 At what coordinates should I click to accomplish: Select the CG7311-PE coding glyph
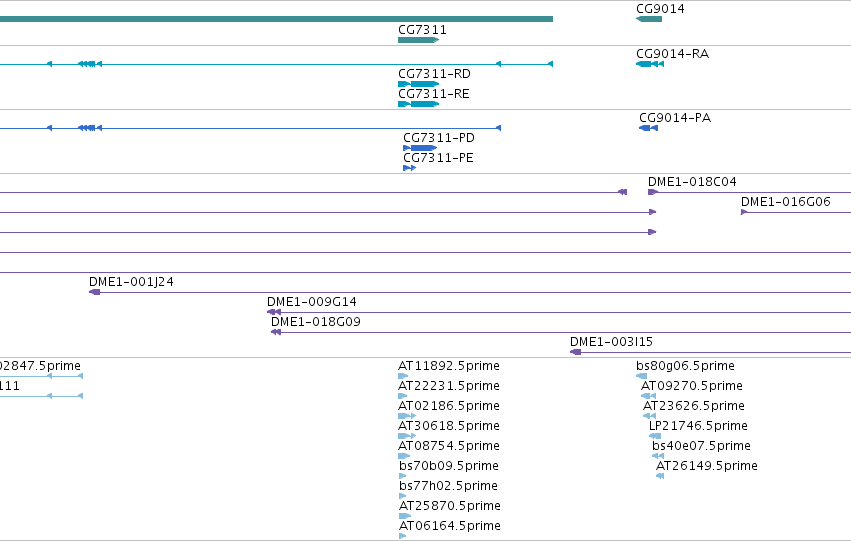point(410,168)
